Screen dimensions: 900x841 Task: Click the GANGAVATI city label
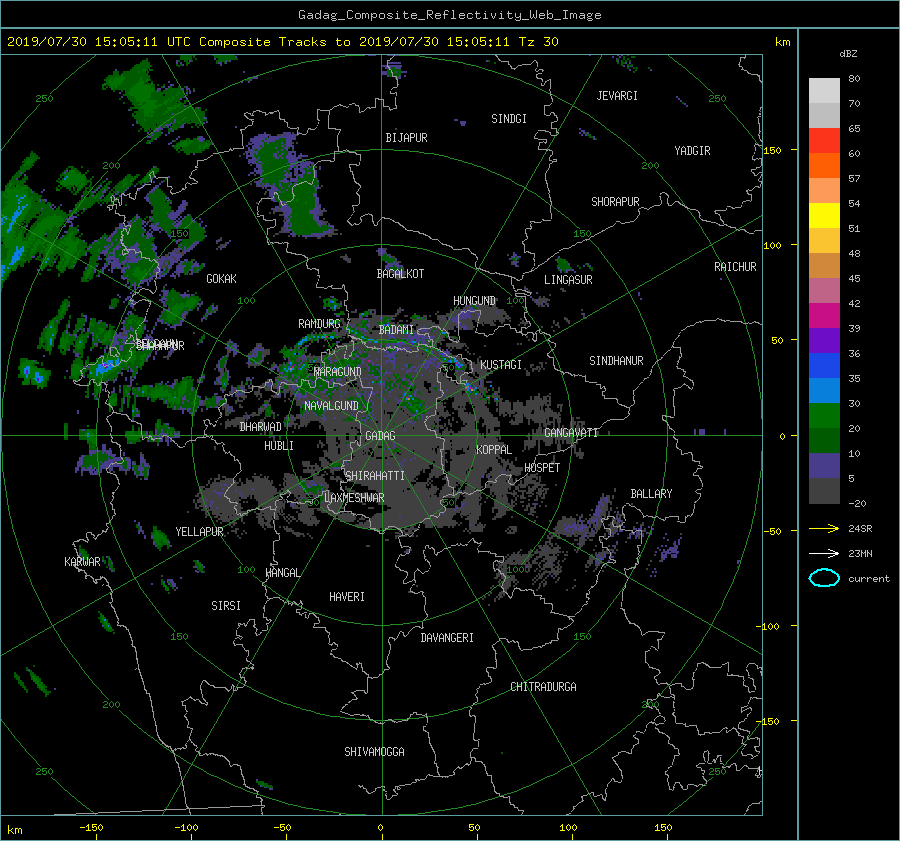pos(571,433)
